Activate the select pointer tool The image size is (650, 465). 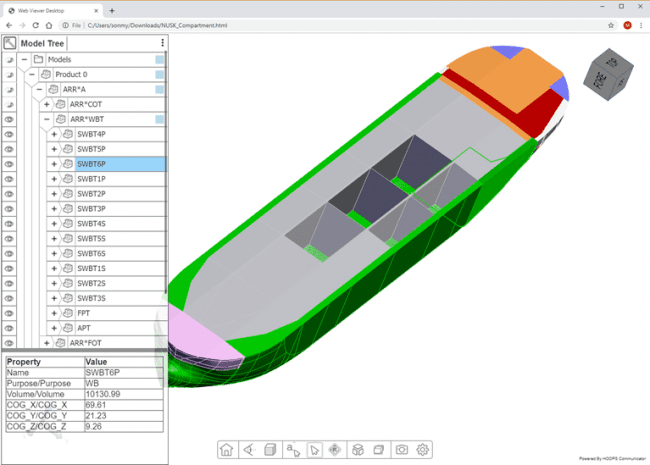pyautogui.click(x=314, y=450)
